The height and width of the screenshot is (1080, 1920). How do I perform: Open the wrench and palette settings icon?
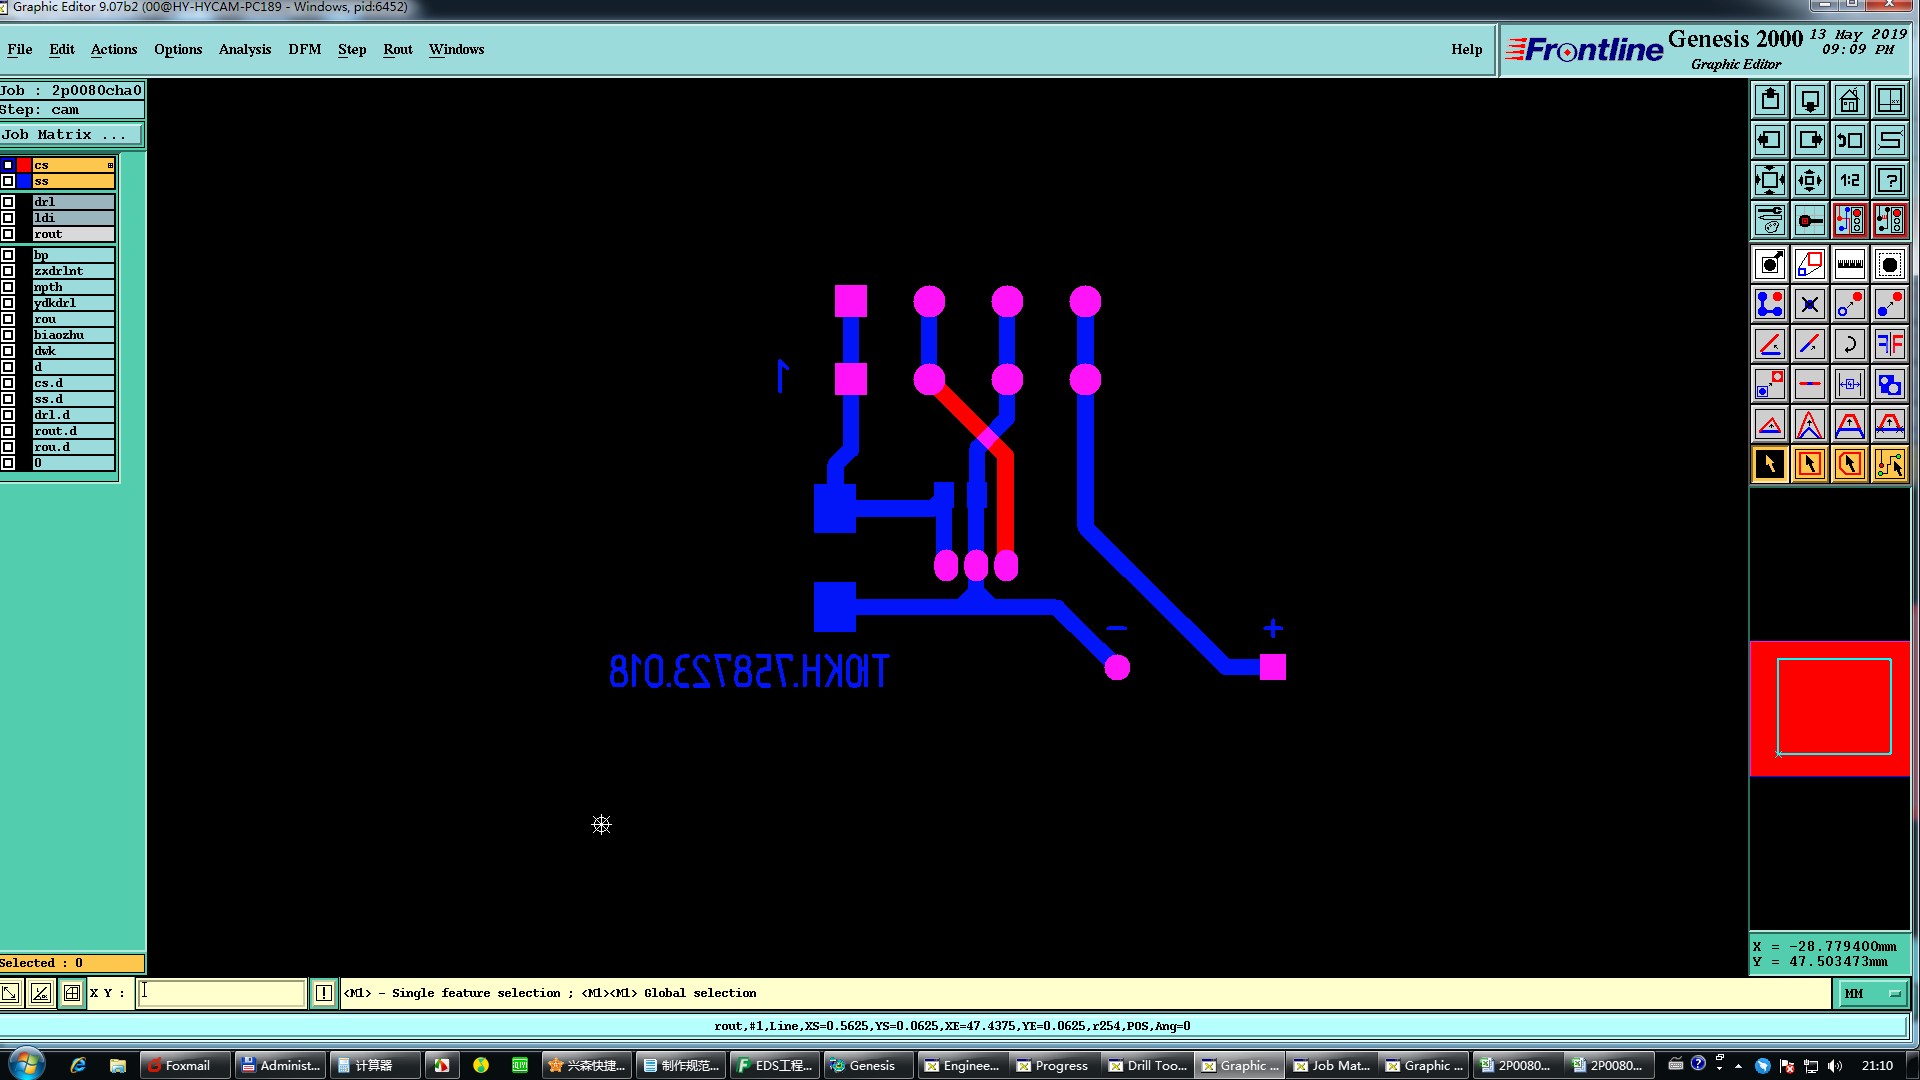coord(1769,219)
